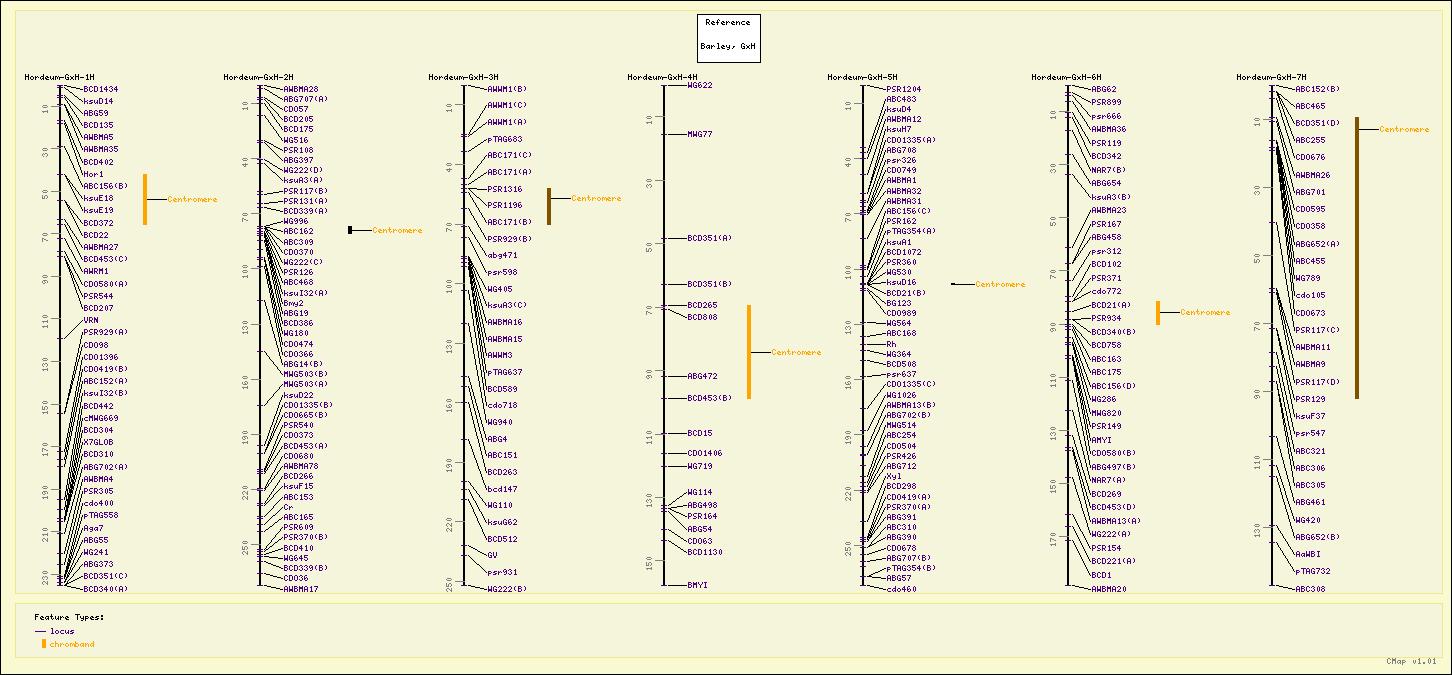Click the AWBMA20 locus on 6H

tap(1108, 589)
